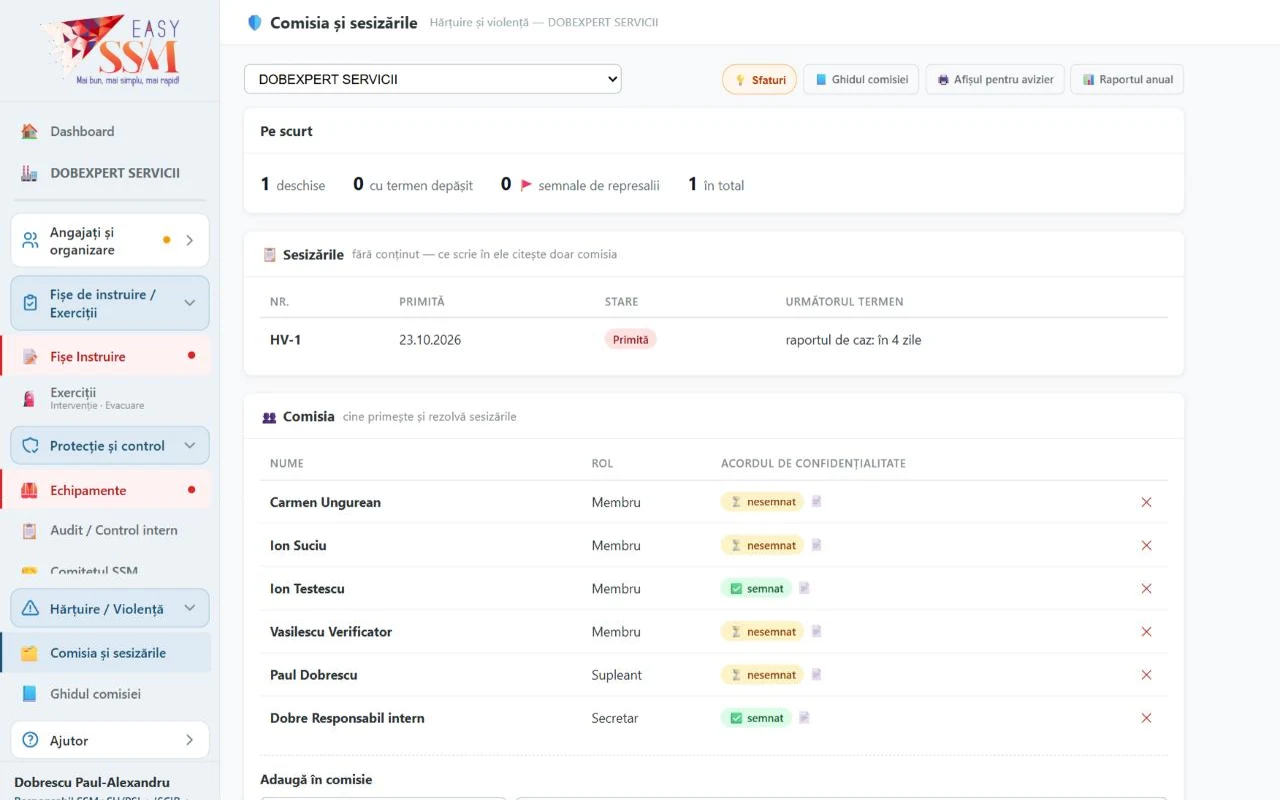Open Audit / Control intern

105,530
